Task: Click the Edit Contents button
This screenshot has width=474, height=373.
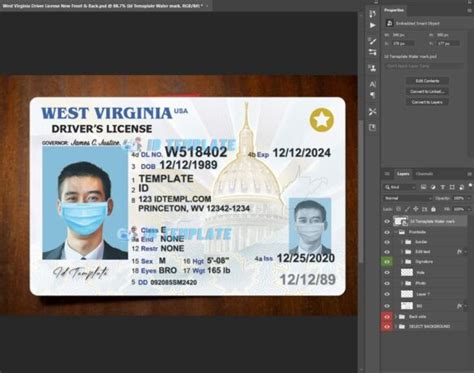Action: (x=427, y=81)
